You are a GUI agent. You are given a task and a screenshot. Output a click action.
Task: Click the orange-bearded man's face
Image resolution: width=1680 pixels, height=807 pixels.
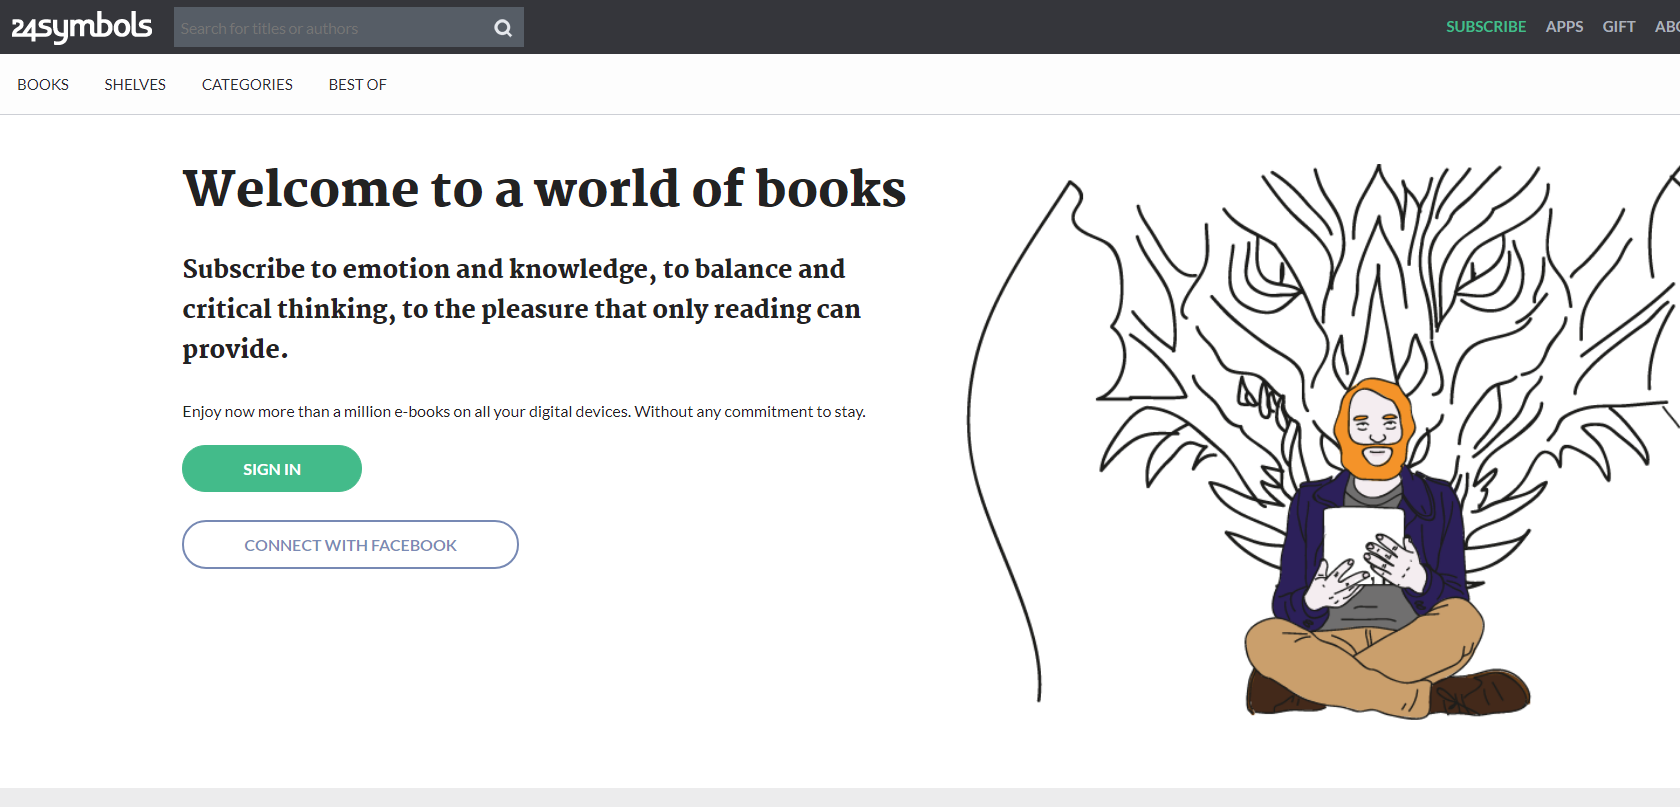(1376, 425)
